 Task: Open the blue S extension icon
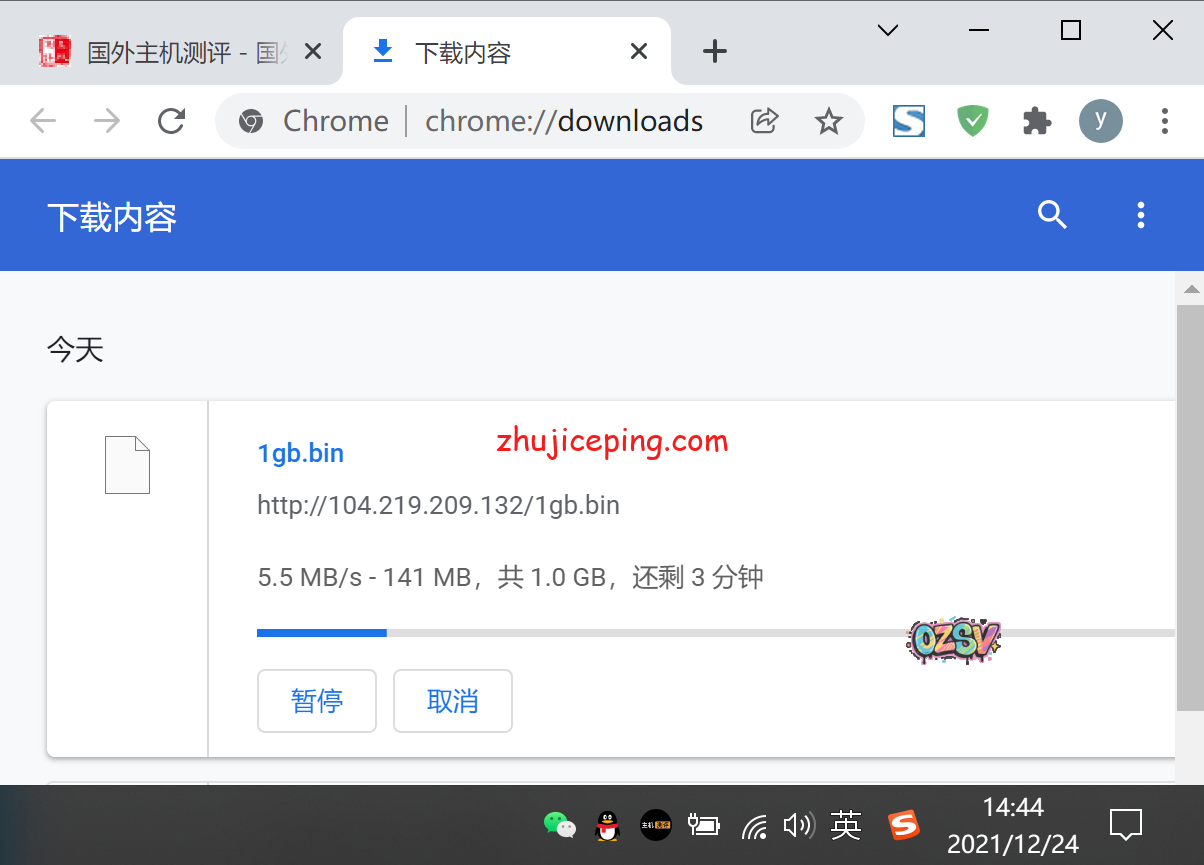[x=908, y=121]
